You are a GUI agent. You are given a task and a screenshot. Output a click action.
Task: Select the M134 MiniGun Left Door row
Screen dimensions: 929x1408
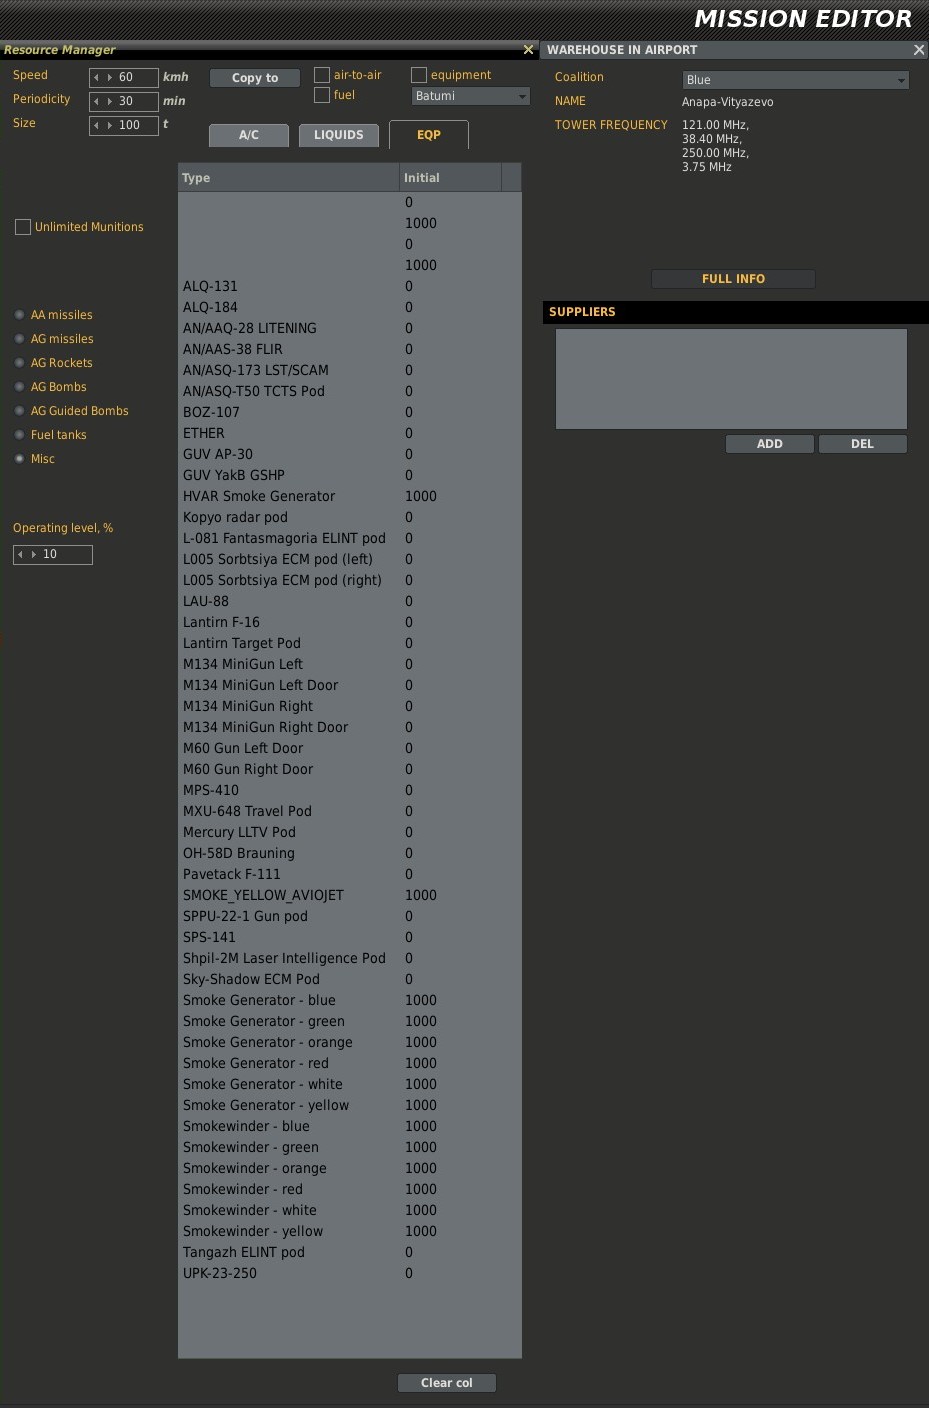click(349, 685)
